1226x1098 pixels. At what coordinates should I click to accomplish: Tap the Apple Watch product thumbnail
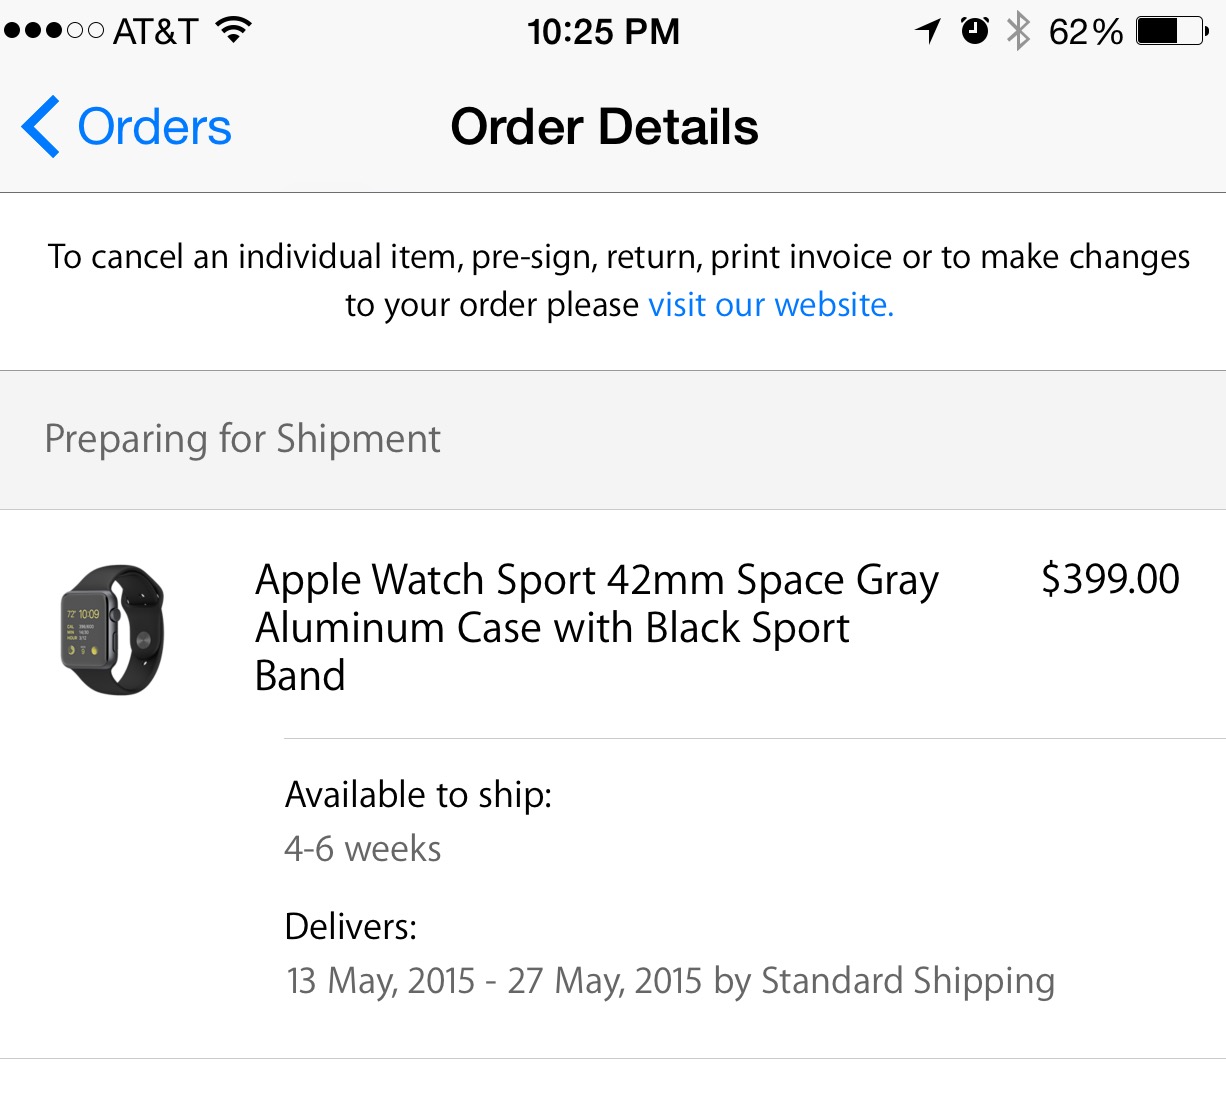[112, 629]
